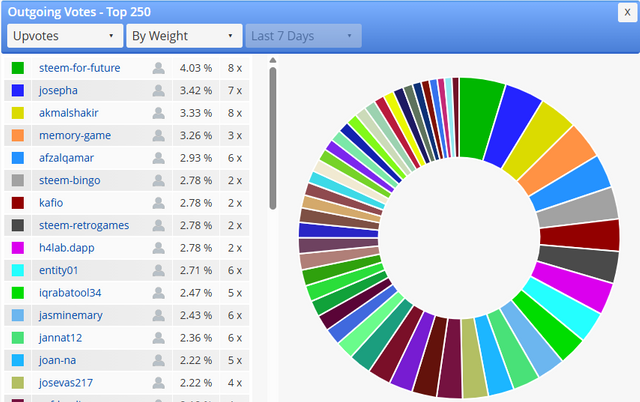Click the profile icon next to josepha
The image size is (640, 402).
pos(158,90)
